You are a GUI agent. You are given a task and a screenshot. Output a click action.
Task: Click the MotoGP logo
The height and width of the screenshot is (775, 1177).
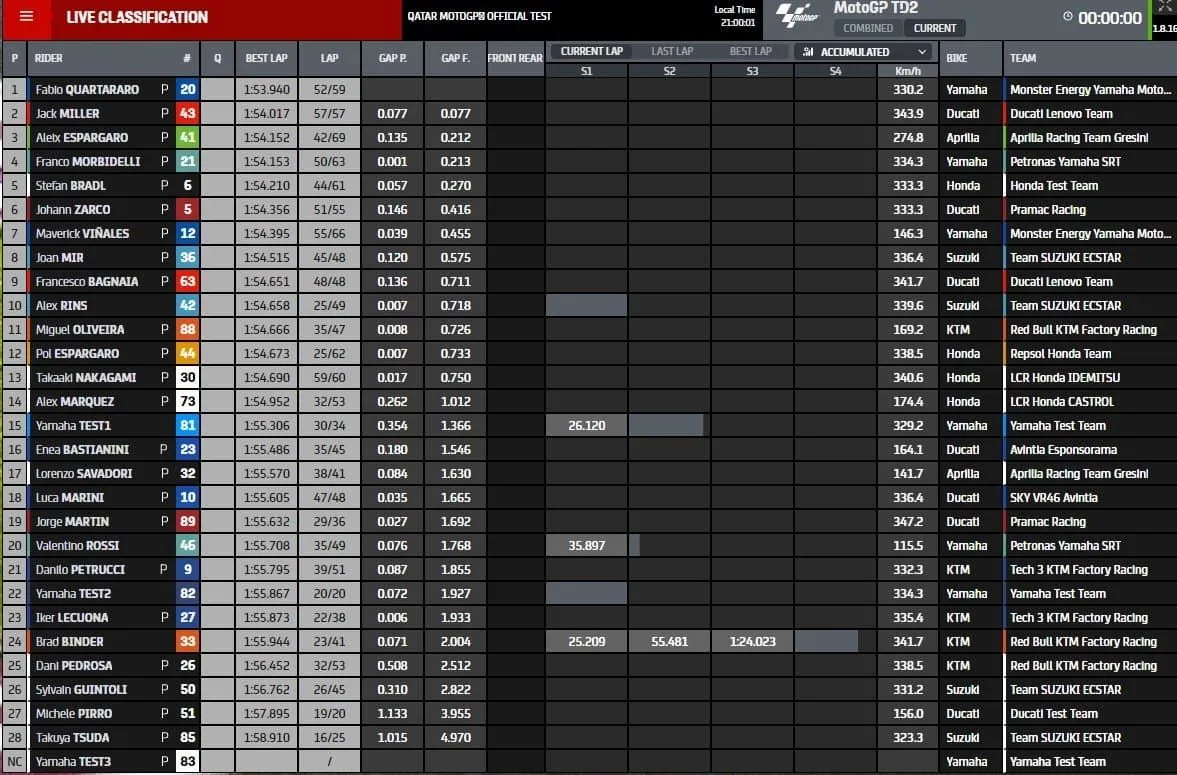tap(797, 16)
